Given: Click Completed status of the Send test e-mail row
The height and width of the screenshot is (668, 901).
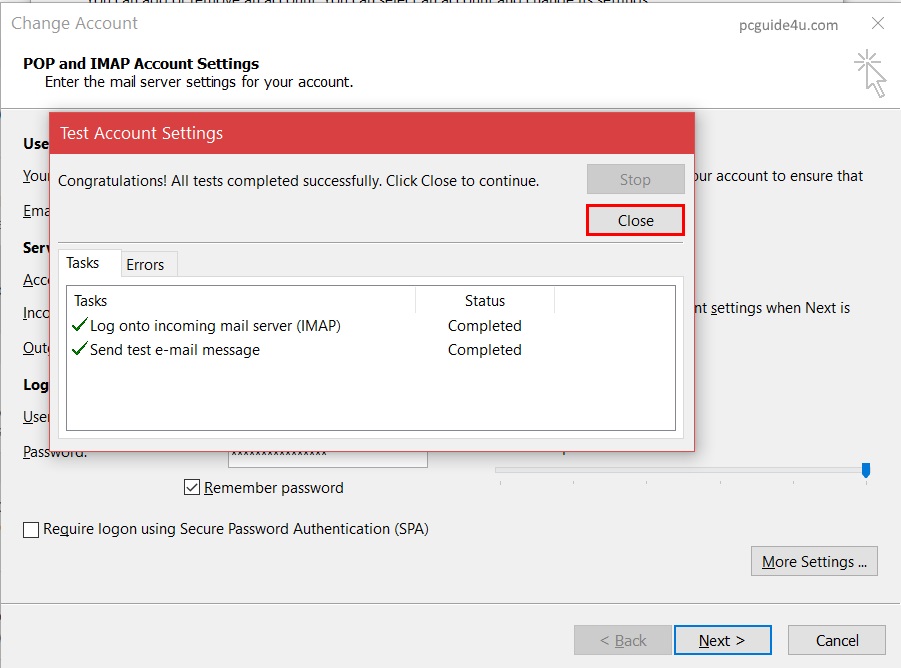Looking at the screenshot, I should pyautogui.click(x=485, y=350).
